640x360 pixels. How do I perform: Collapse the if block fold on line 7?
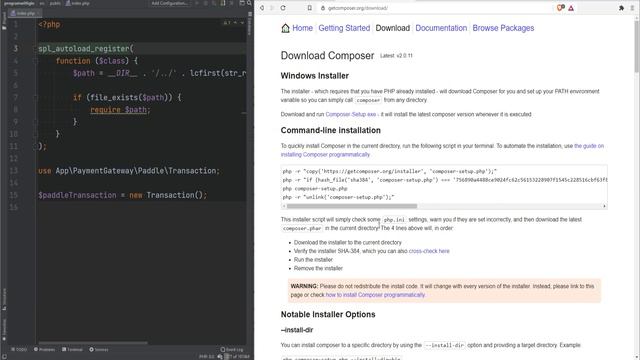click(x=36, y=98)
